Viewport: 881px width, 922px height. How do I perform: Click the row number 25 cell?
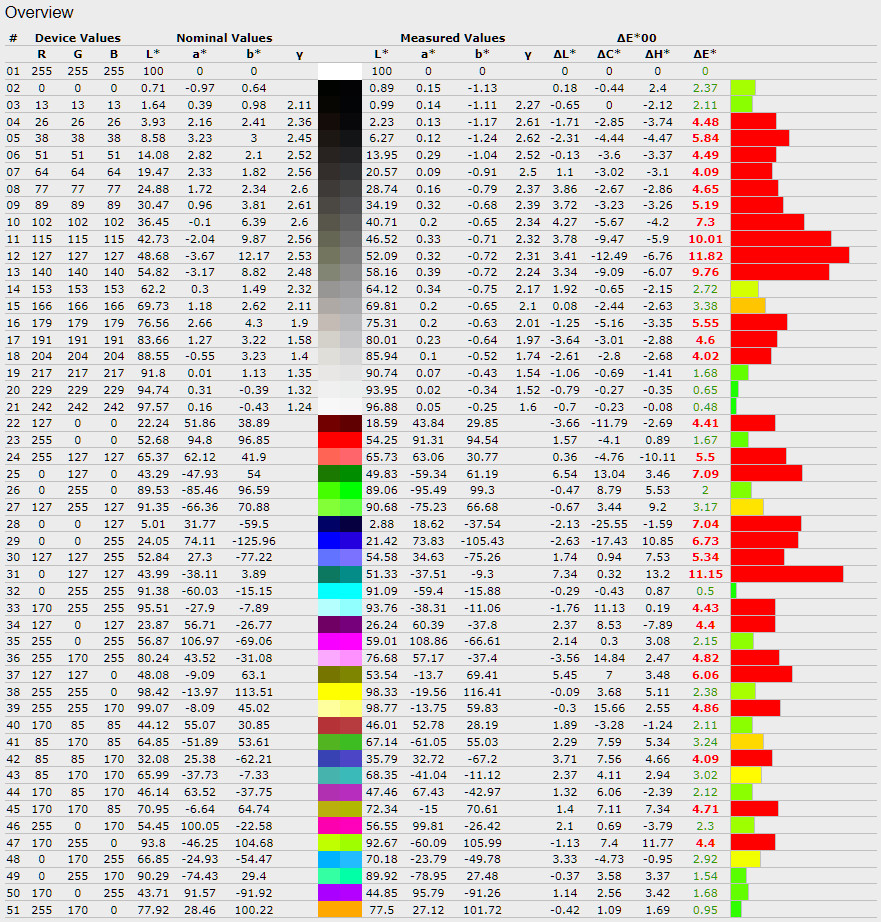[13, 473]
